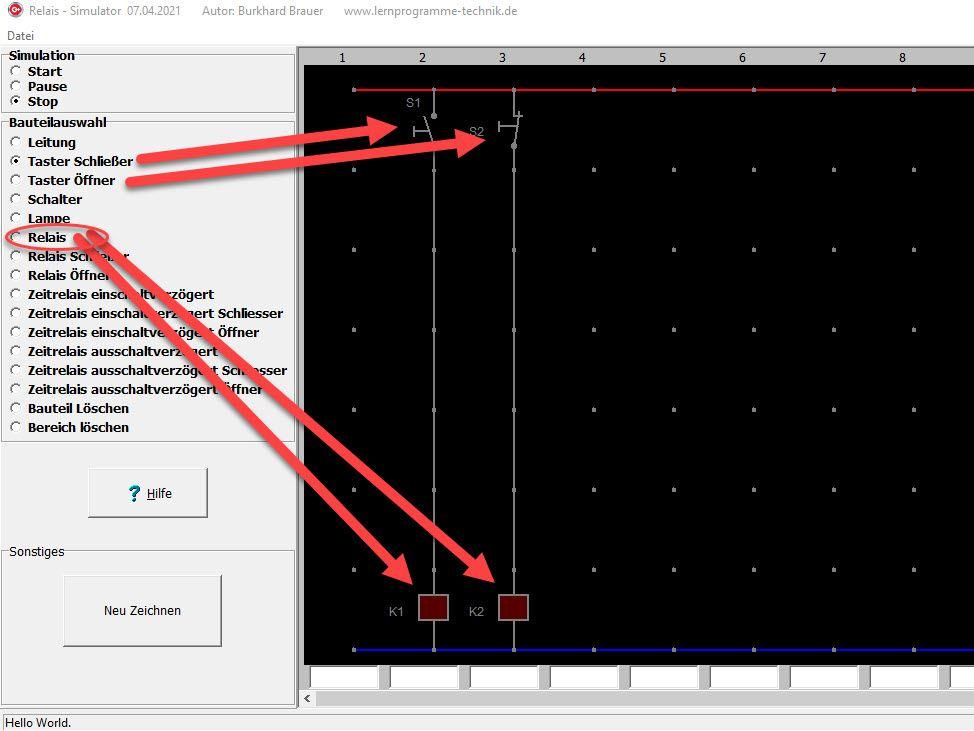Screen dimensions: 974x731
Task: Open Hilfe with the question mark button
Action: (x=148, y=493)
